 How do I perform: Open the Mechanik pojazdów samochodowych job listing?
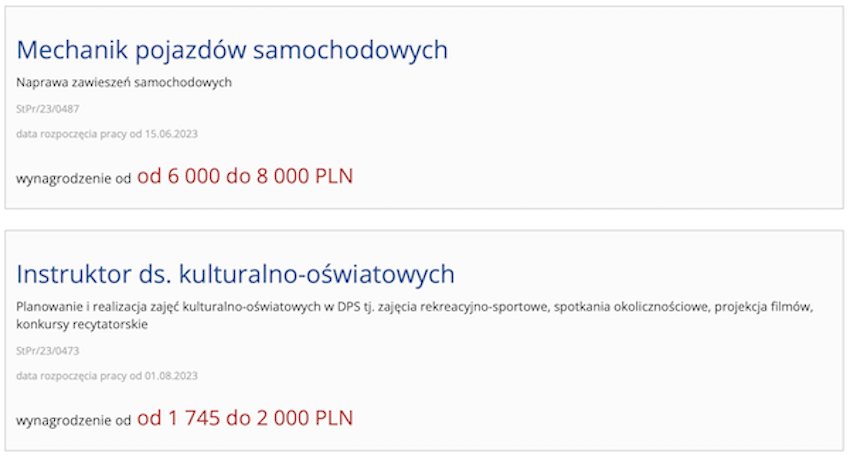coord(232,50)
